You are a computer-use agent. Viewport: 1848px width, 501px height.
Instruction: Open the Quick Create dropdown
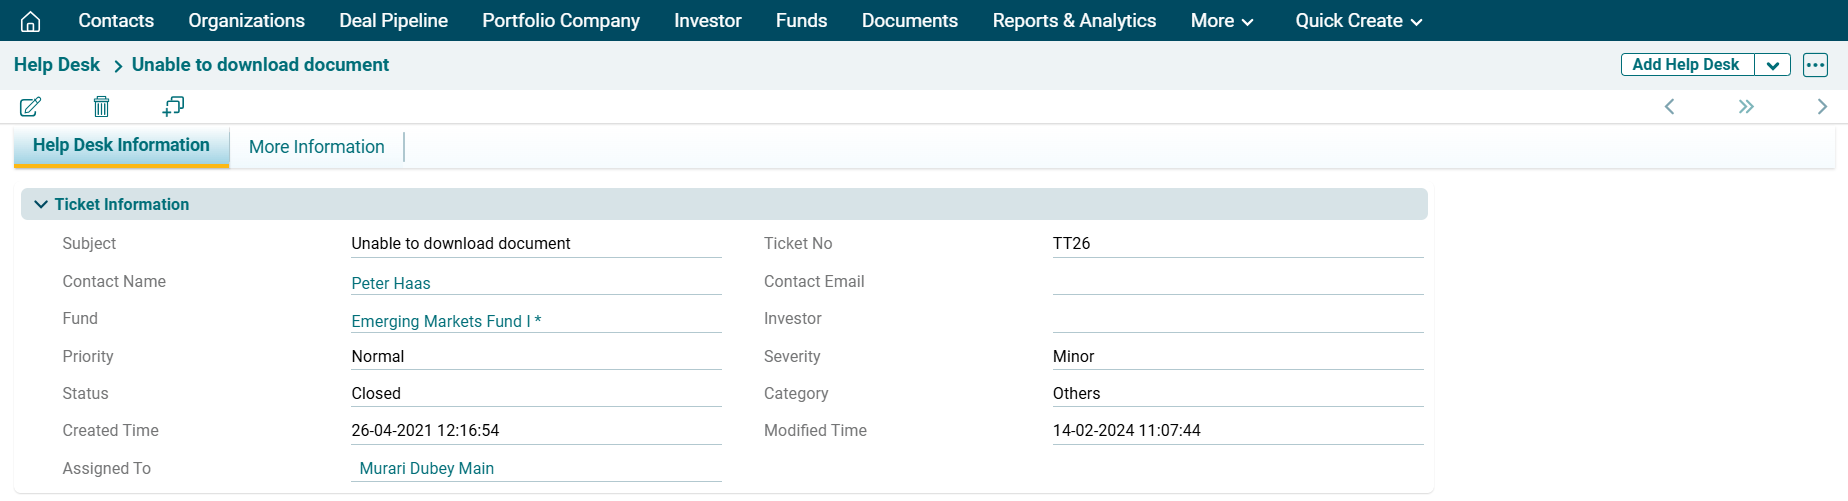click(1358, 21)
